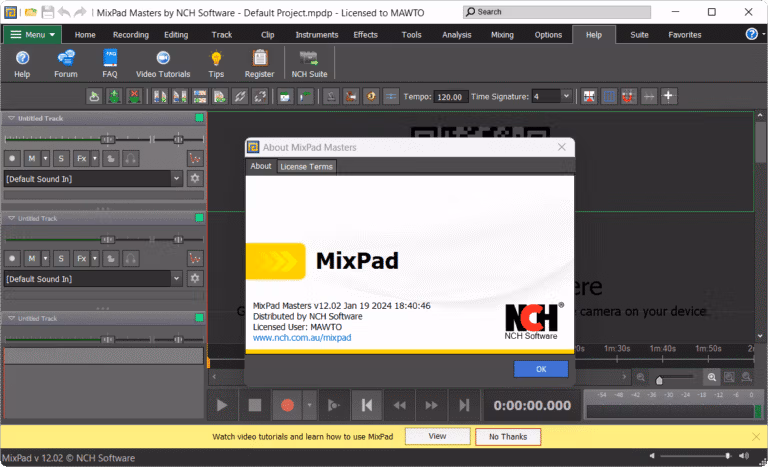Click the blue grid toolbar icon

pos(609,96)
